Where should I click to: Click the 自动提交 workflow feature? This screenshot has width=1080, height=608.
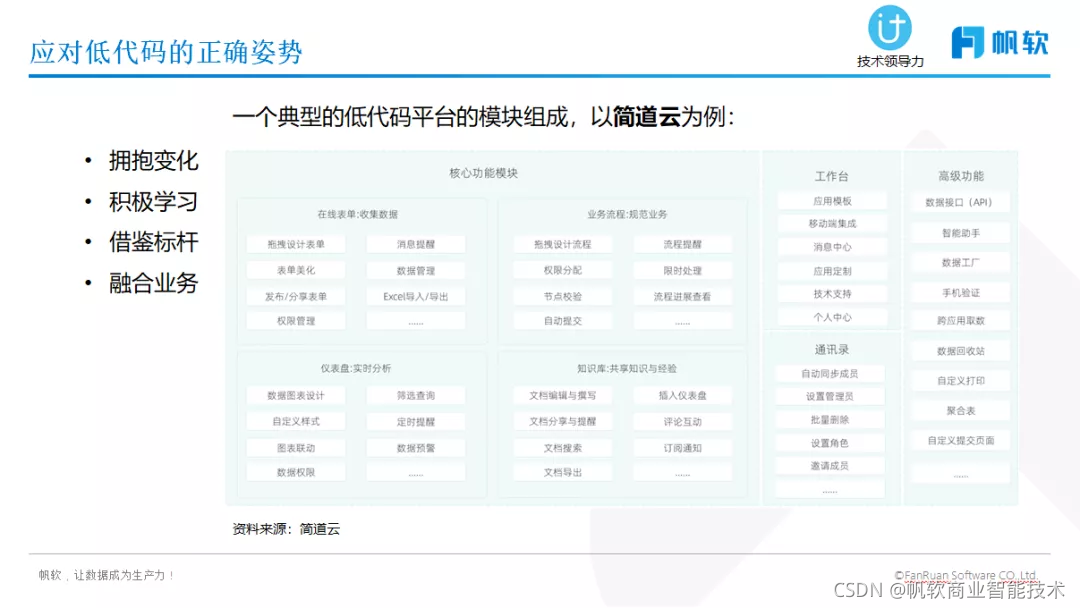click(x=562, y=323)
